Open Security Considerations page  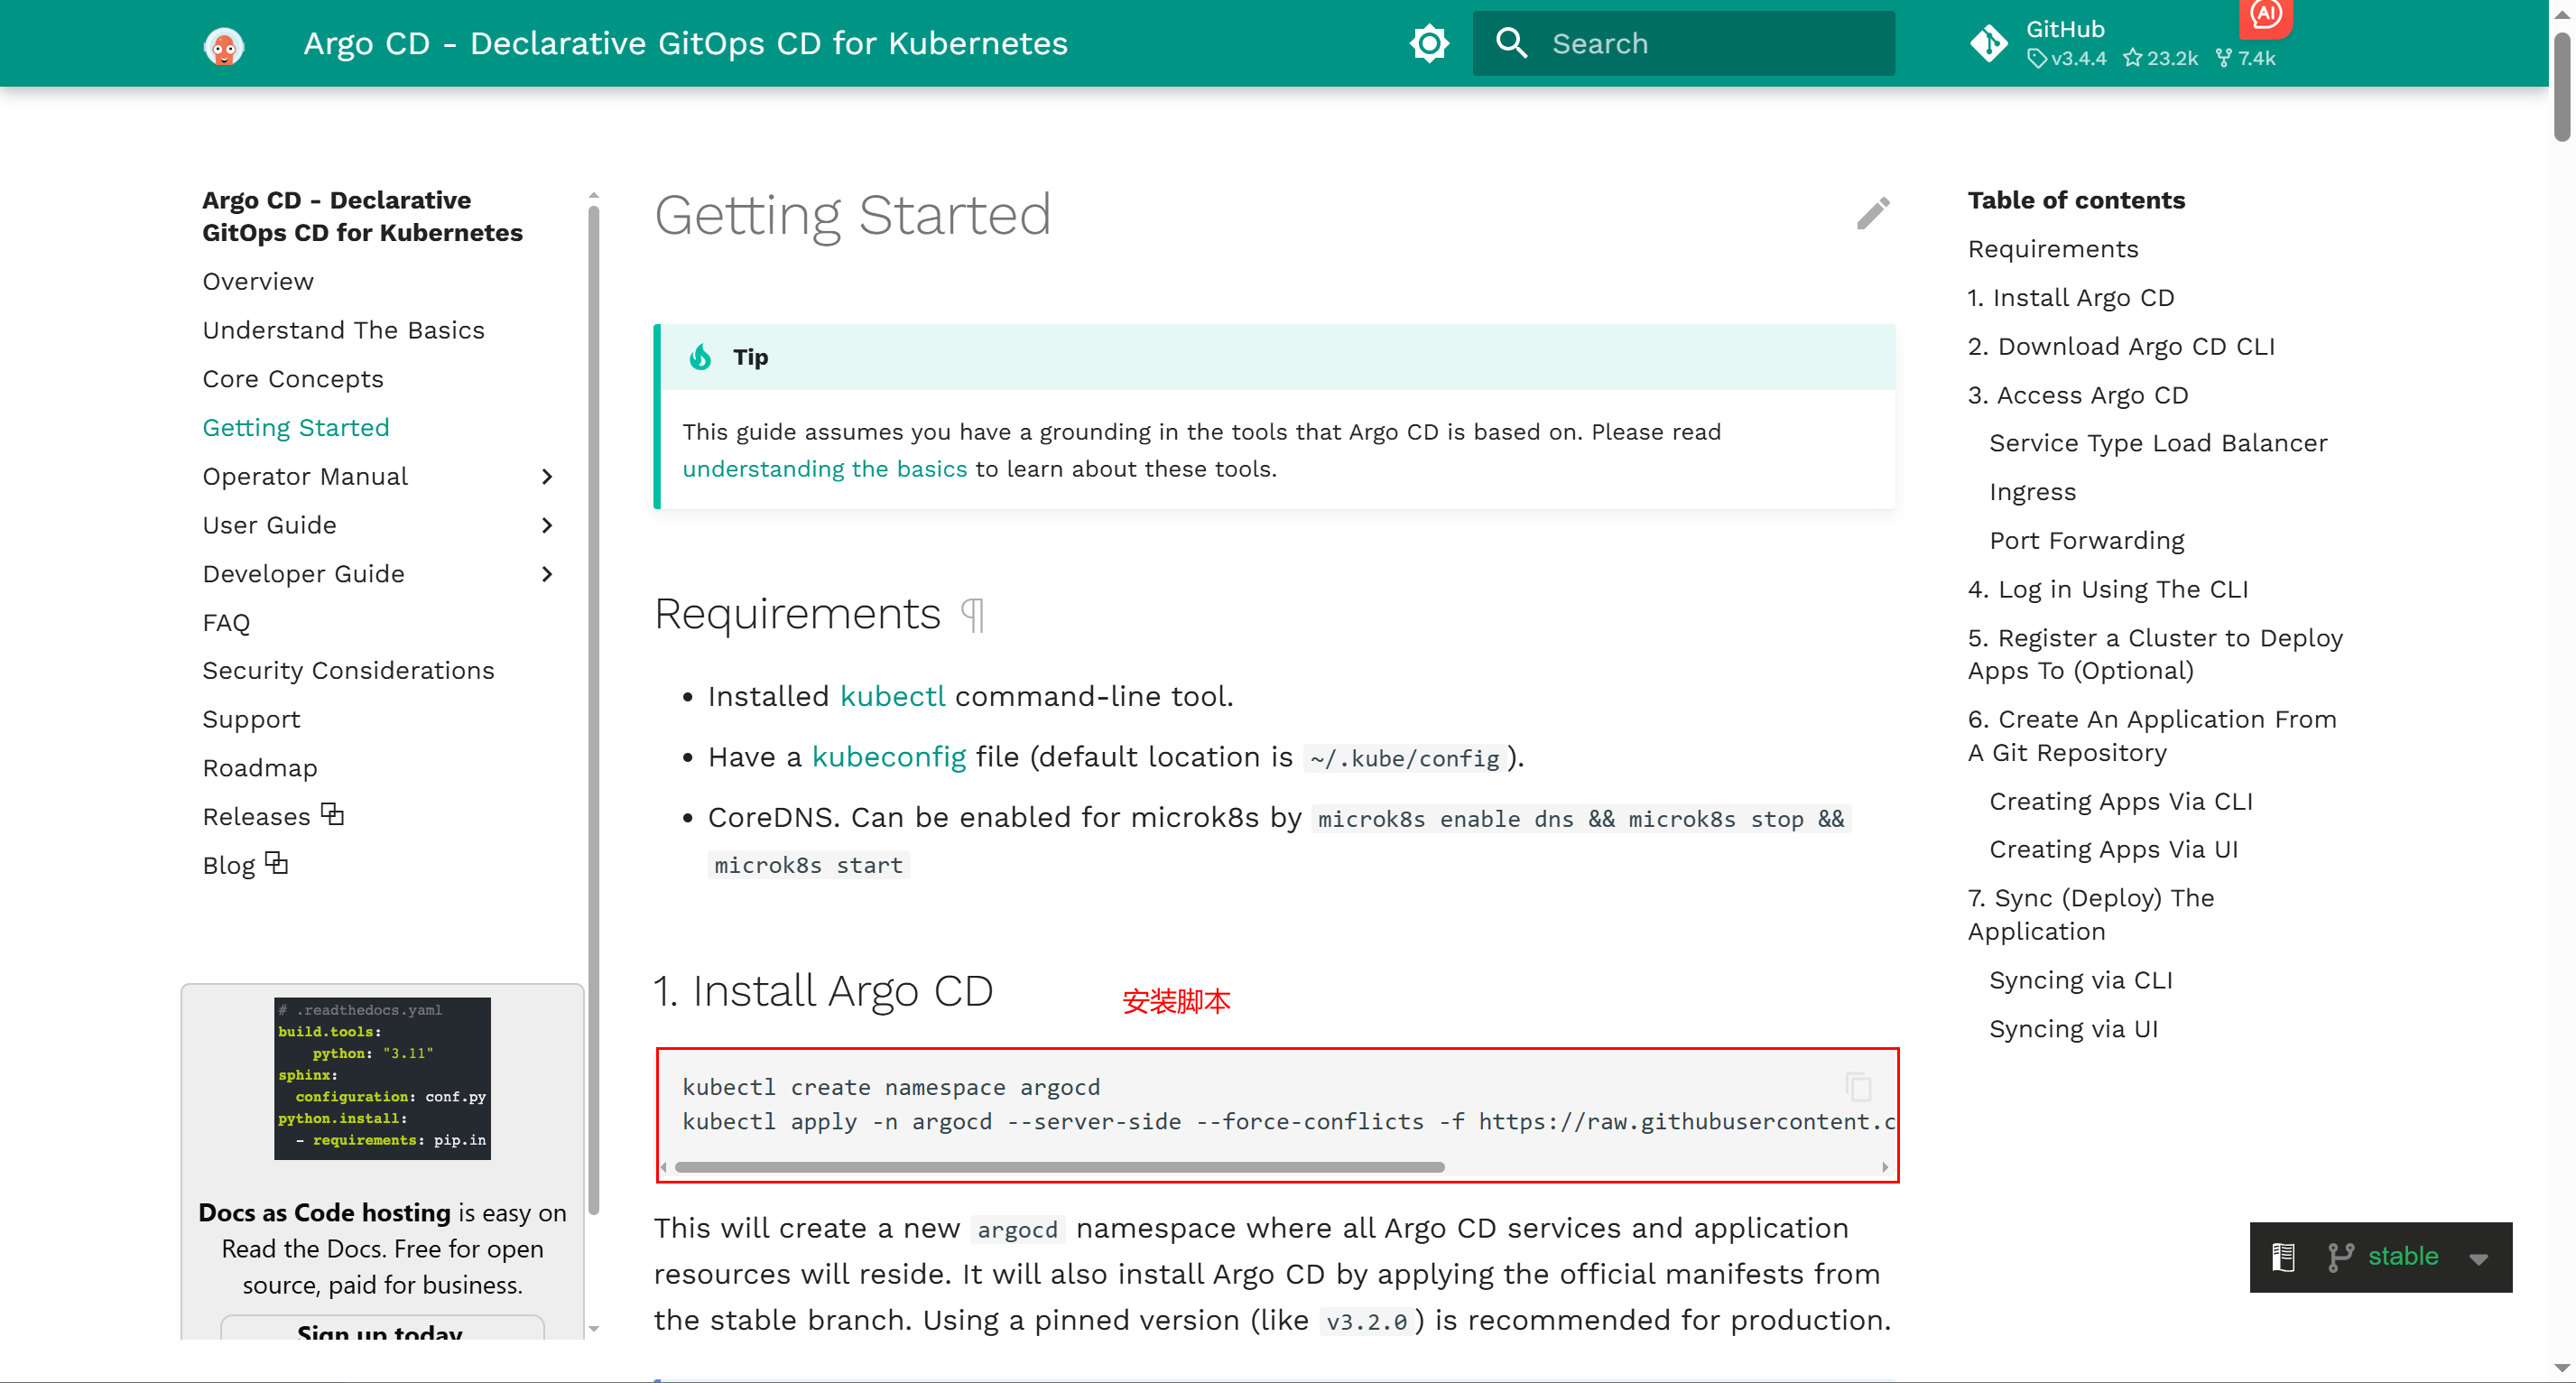[x=348, y=671]
